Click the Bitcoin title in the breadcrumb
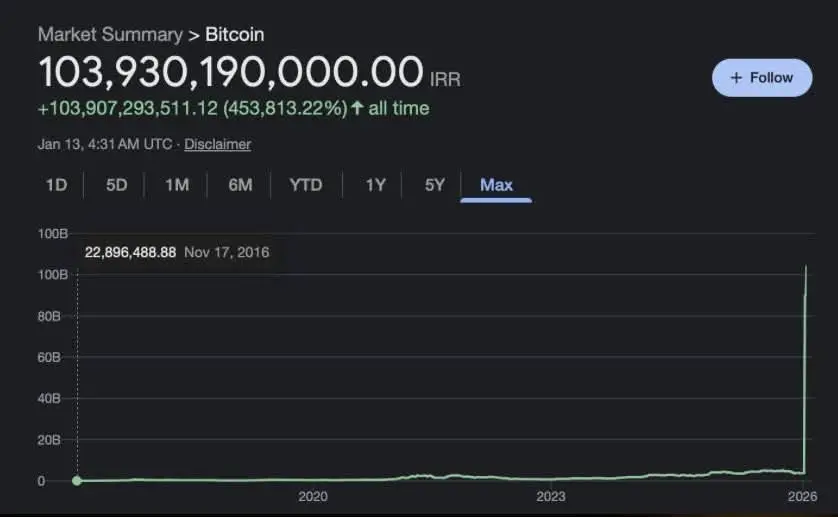This screenshot has height=517, width=838. pyautogui.click(x=235, y=34)
